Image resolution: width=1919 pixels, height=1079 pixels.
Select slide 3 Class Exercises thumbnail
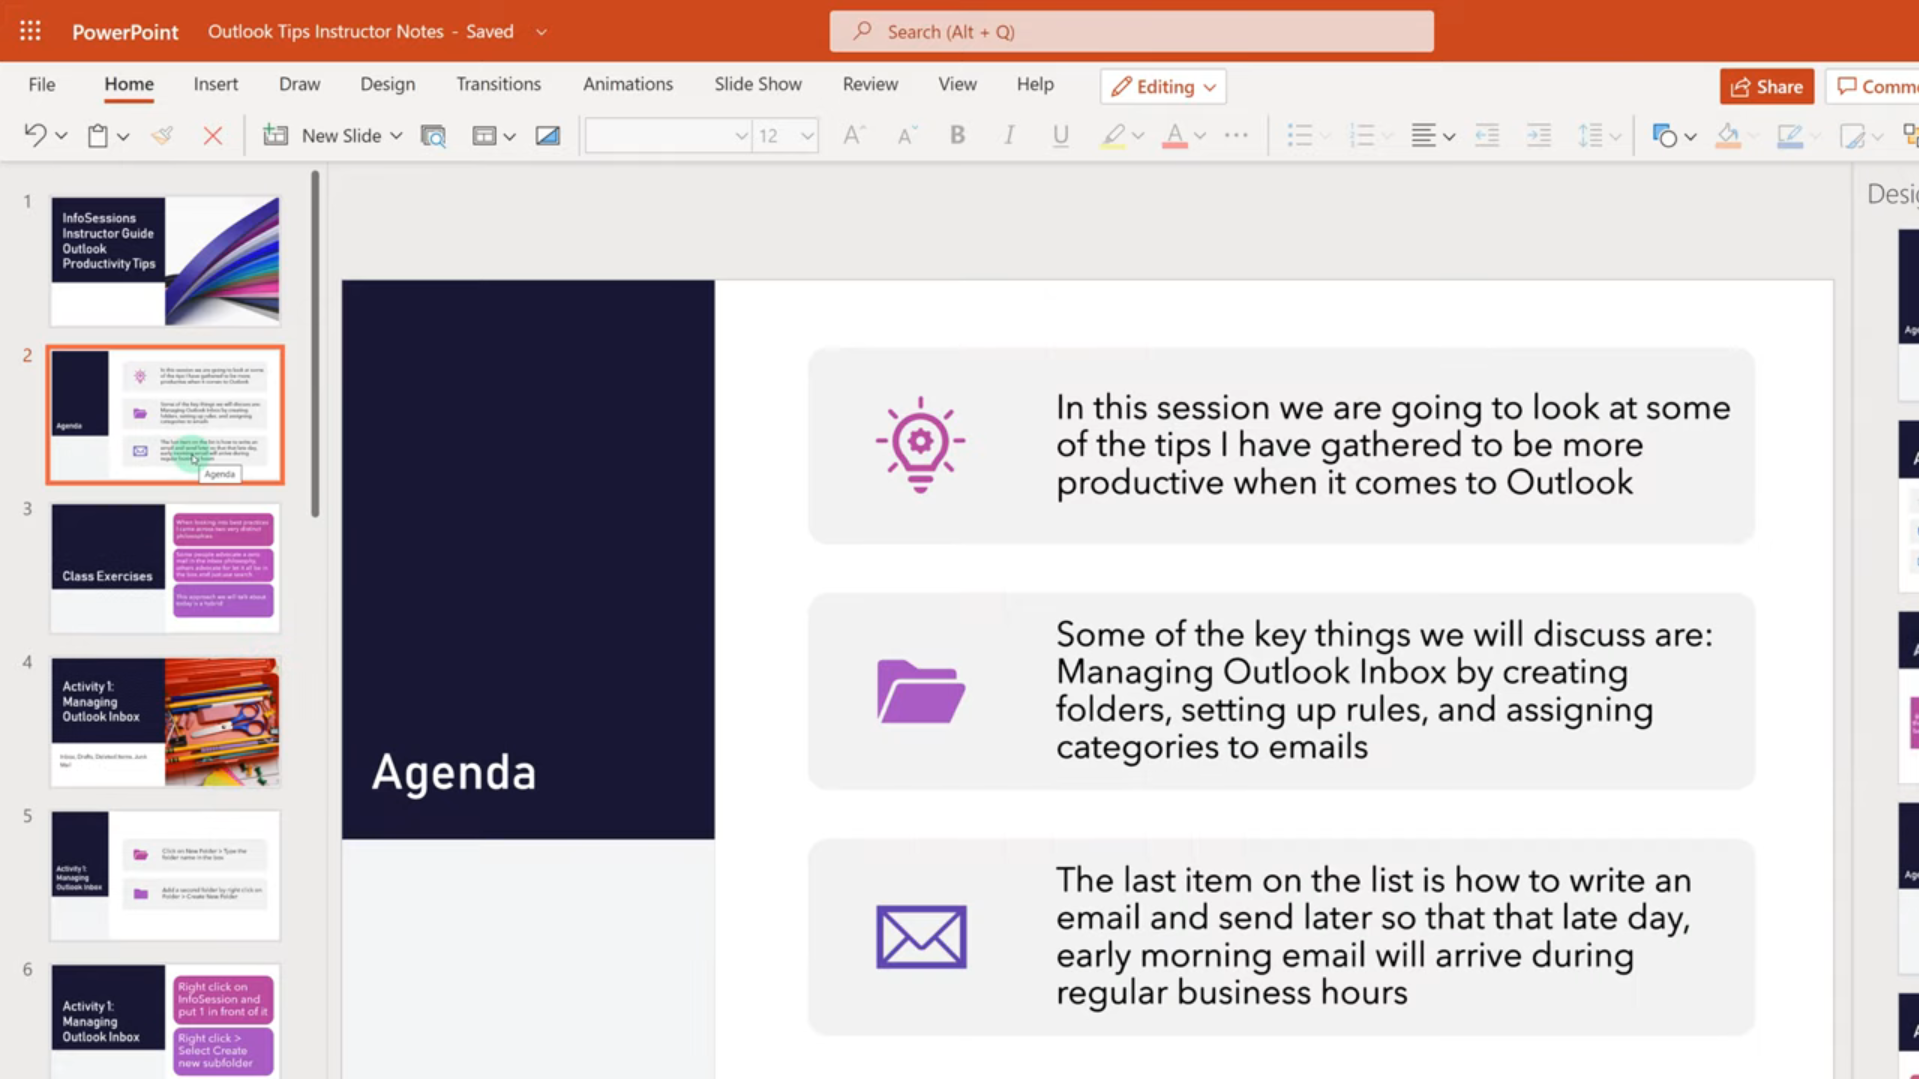tap(165, 568)
